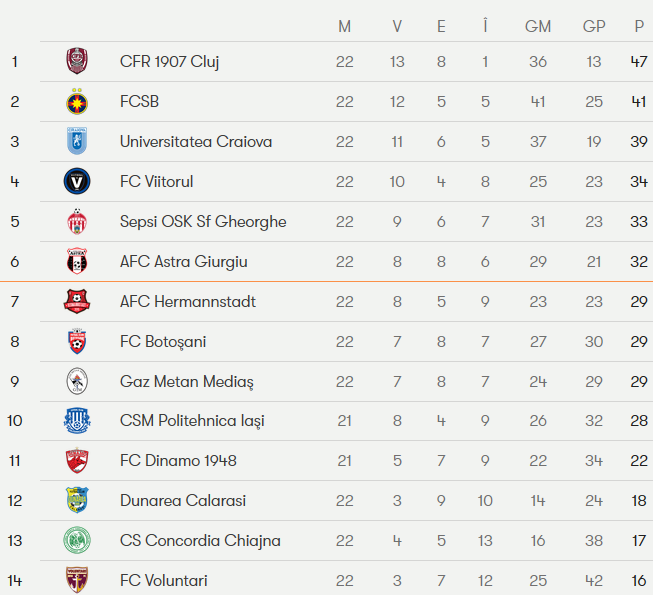Screen dimensions: 653x595
Task: Click the CS Concordia Chiajna badge
Action: pos(77,541)
